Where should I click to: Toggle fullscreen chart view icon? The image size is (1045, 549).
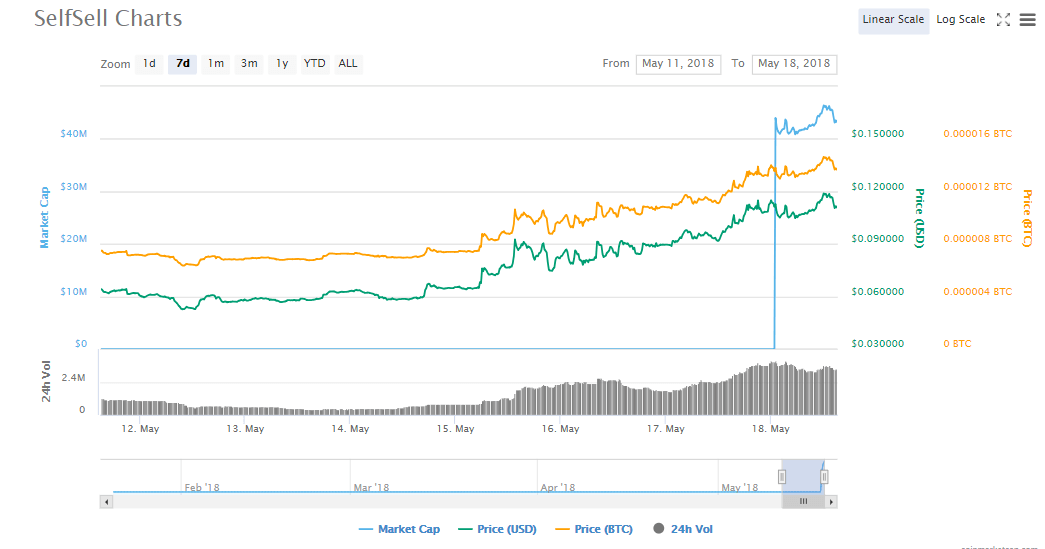click(1004, 20)
